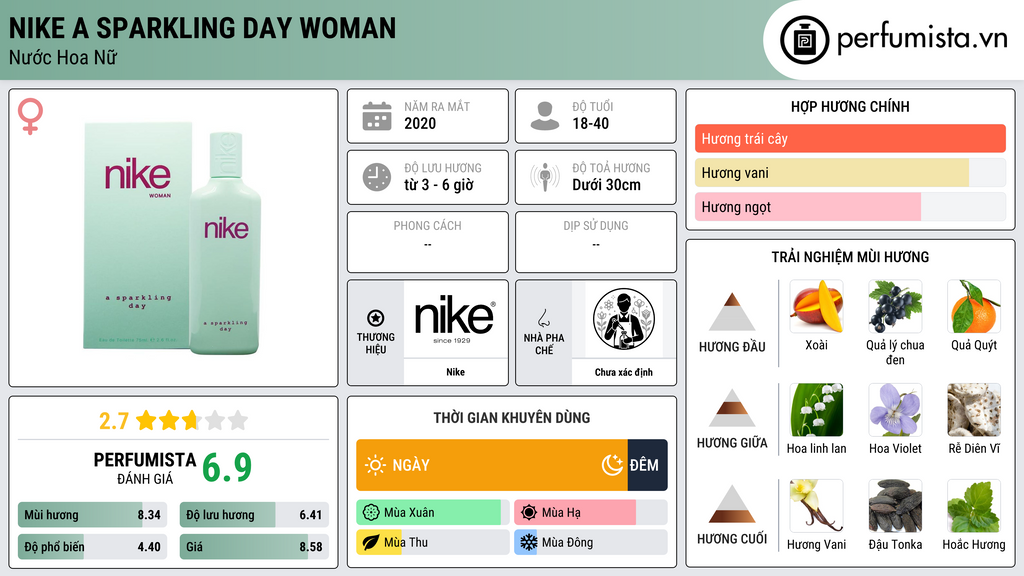Click the Hương Vani vanilla note image
The image size is (1024, 576).
(x=816, y=505)
